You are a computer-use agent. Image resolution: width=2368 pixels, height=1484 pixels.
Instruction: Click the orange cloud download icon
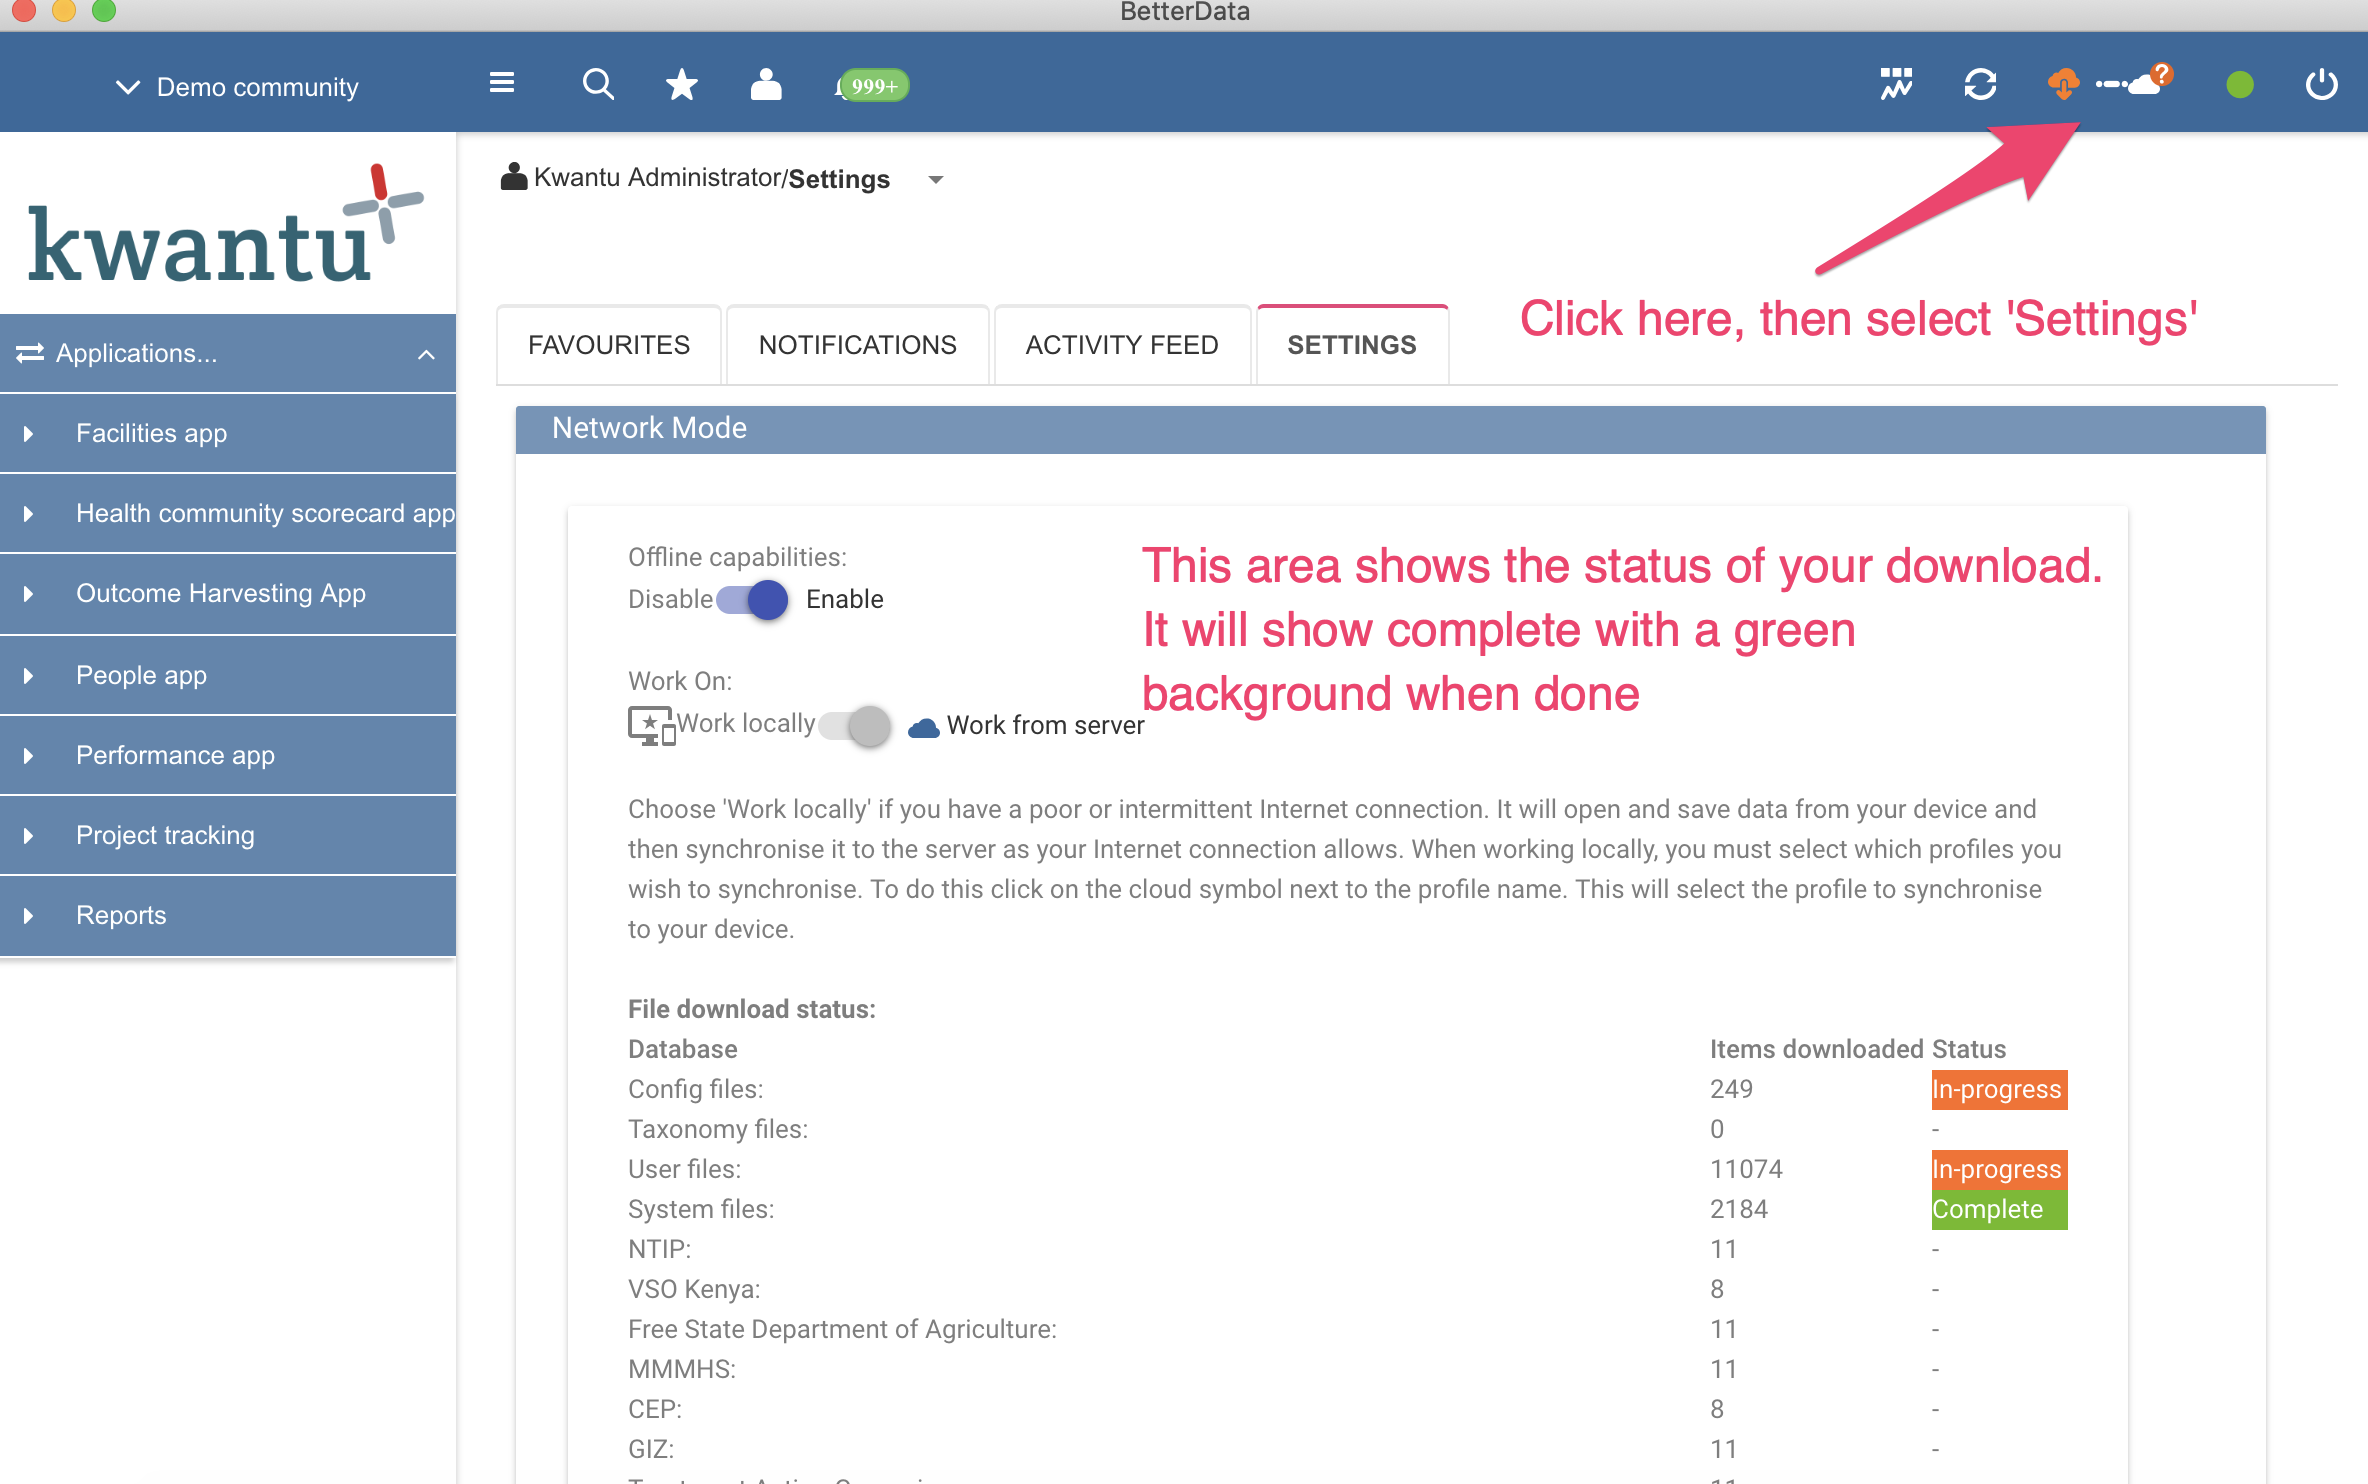coord(2063,84)
